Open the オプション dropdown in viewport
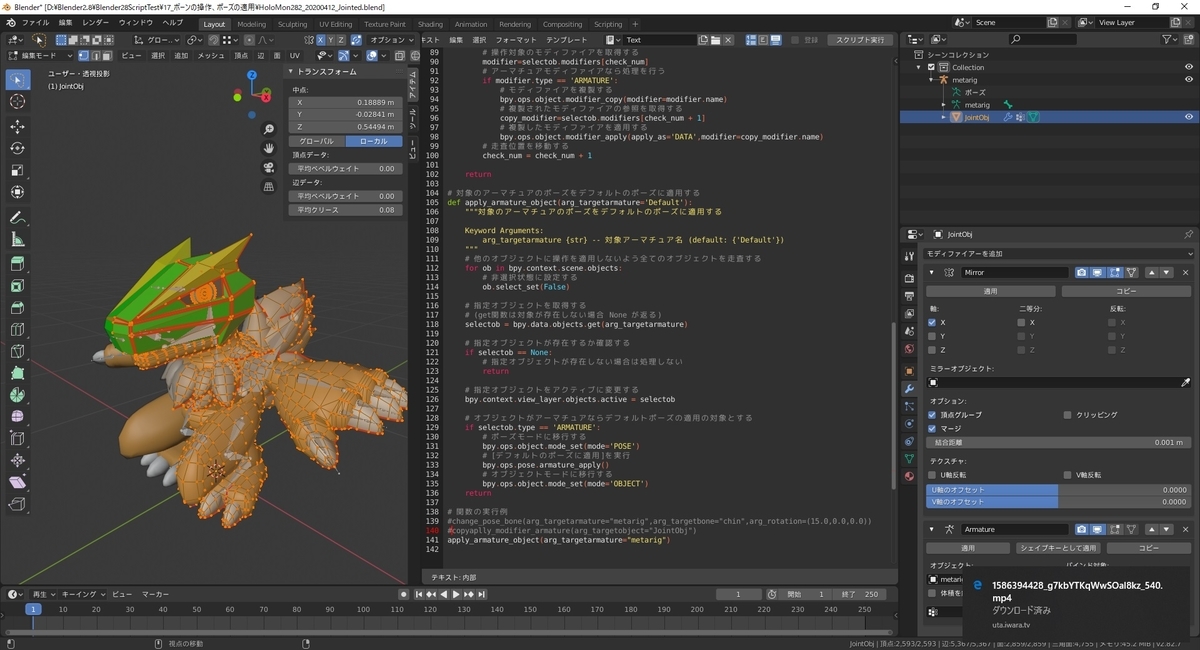Screen dimensions: 1200x650 point(390,40)
